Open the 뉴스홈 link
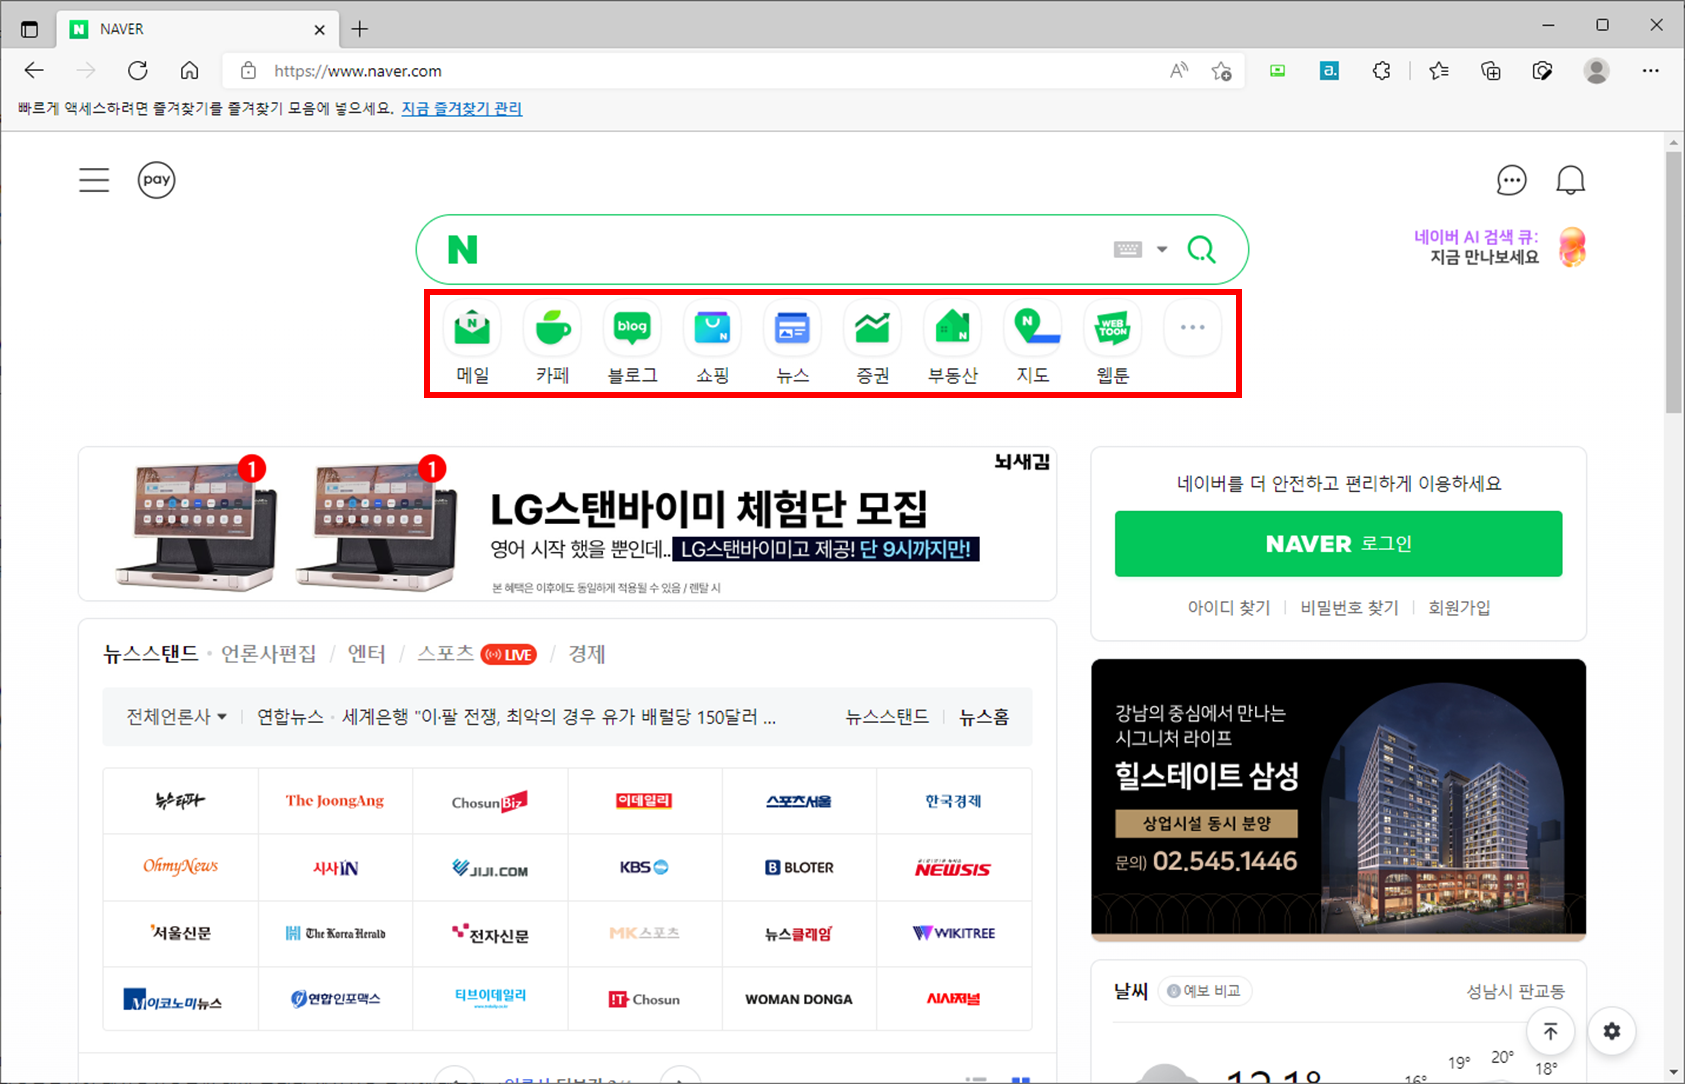The image size is (1685, 1084). (x=984, y=717)
